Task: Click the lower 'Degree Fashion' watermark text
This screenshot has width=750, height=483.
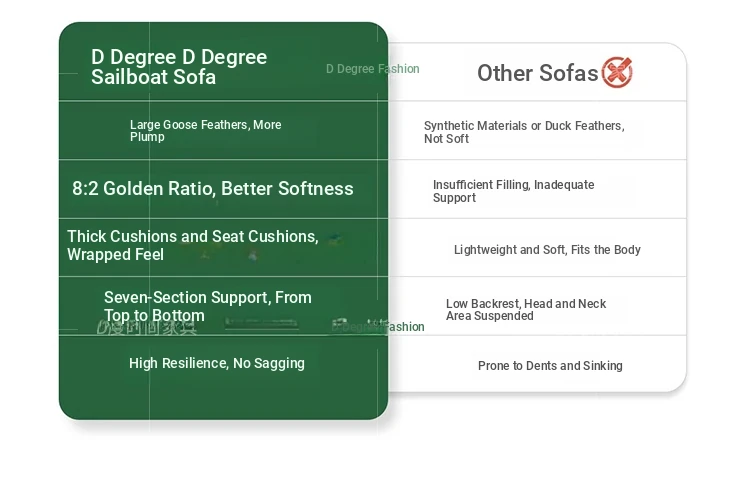Action: [x=380, y=327]
